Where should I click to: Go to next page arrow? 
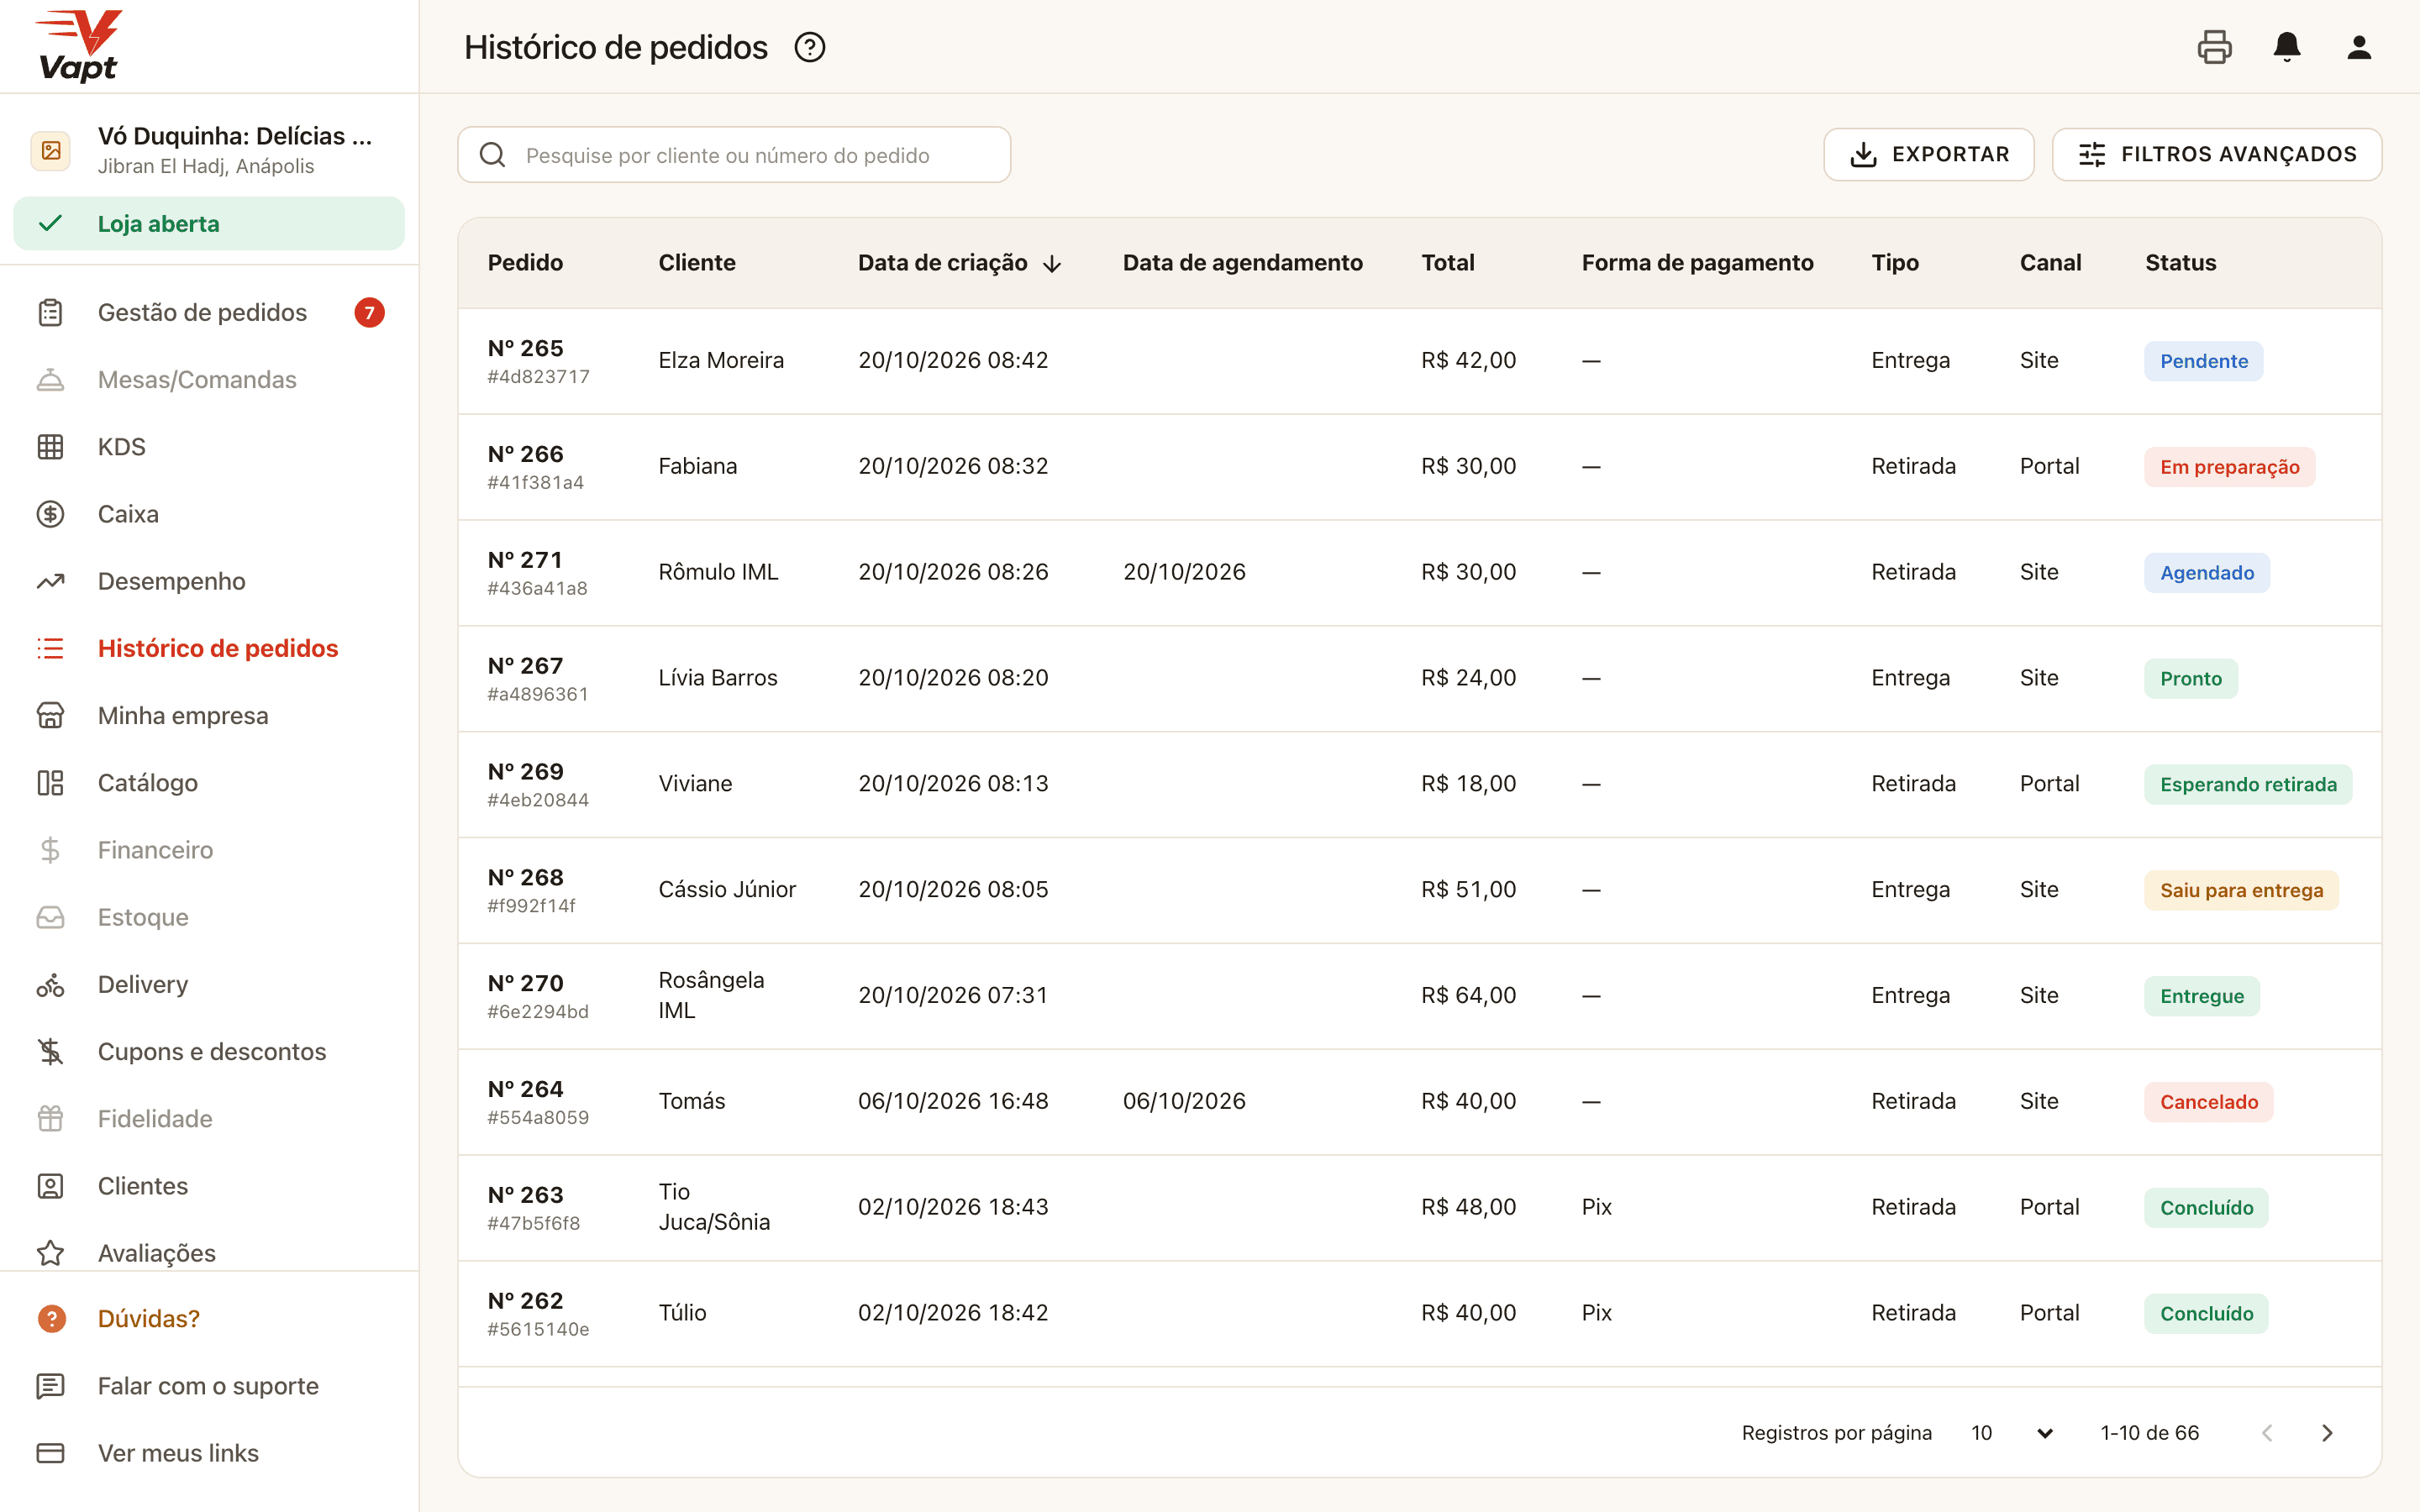[x=2327, y=1433]
